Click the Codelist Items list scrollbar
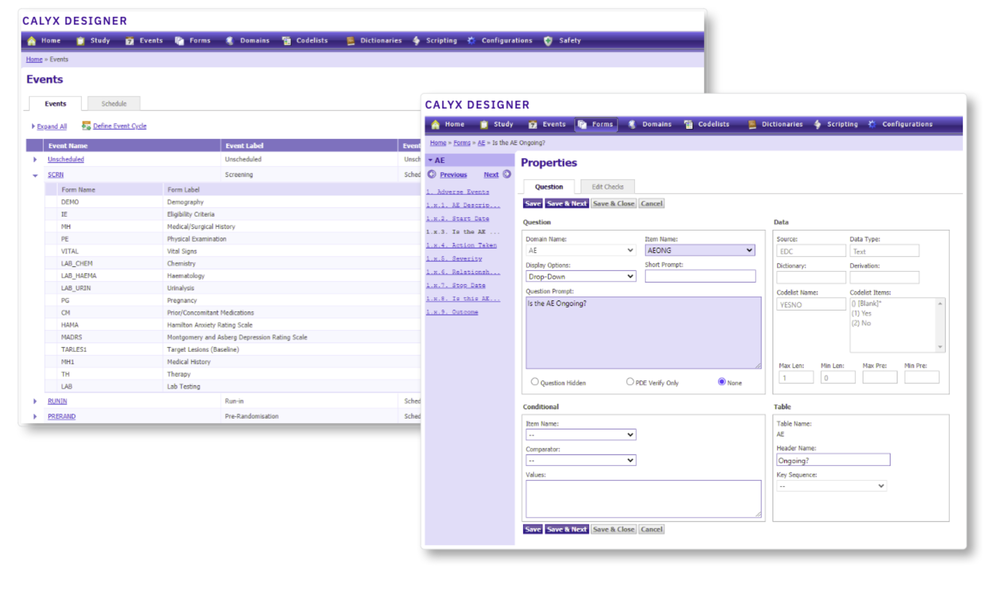 pyautogui.click(x=940, y=325)
